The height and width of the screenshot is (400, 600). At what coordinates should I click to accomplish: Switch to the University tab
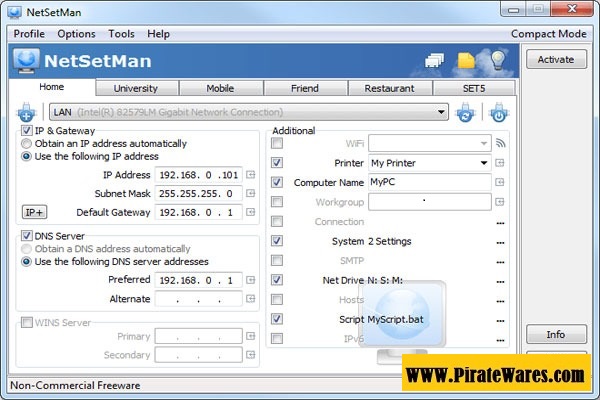[x=137, y=88]
